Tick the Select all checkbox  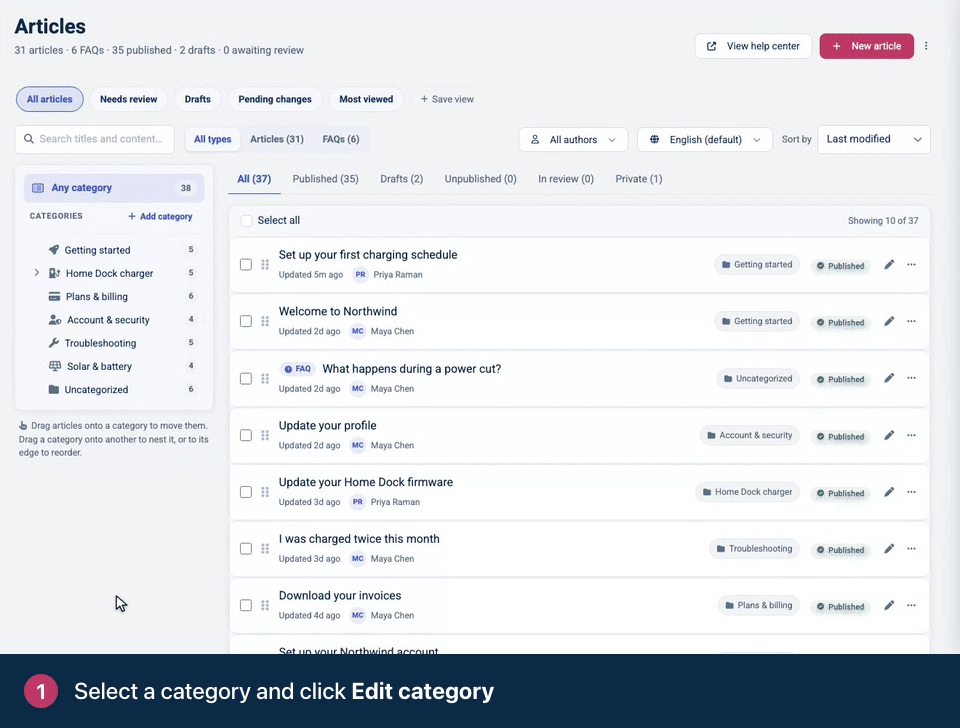click(x=246, y=220)
